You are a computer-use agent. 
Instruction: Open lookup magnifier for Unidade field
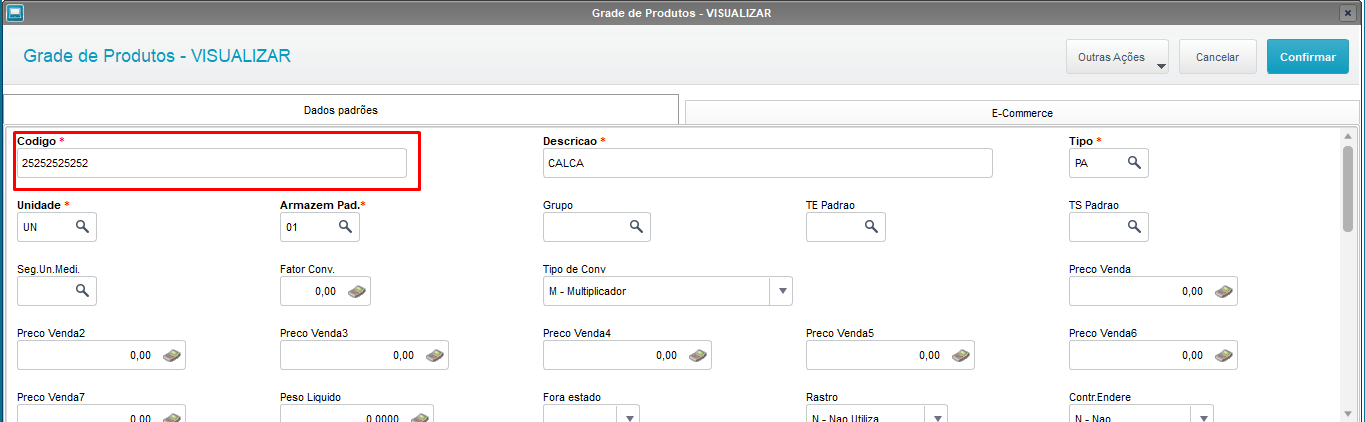point(82,227)
